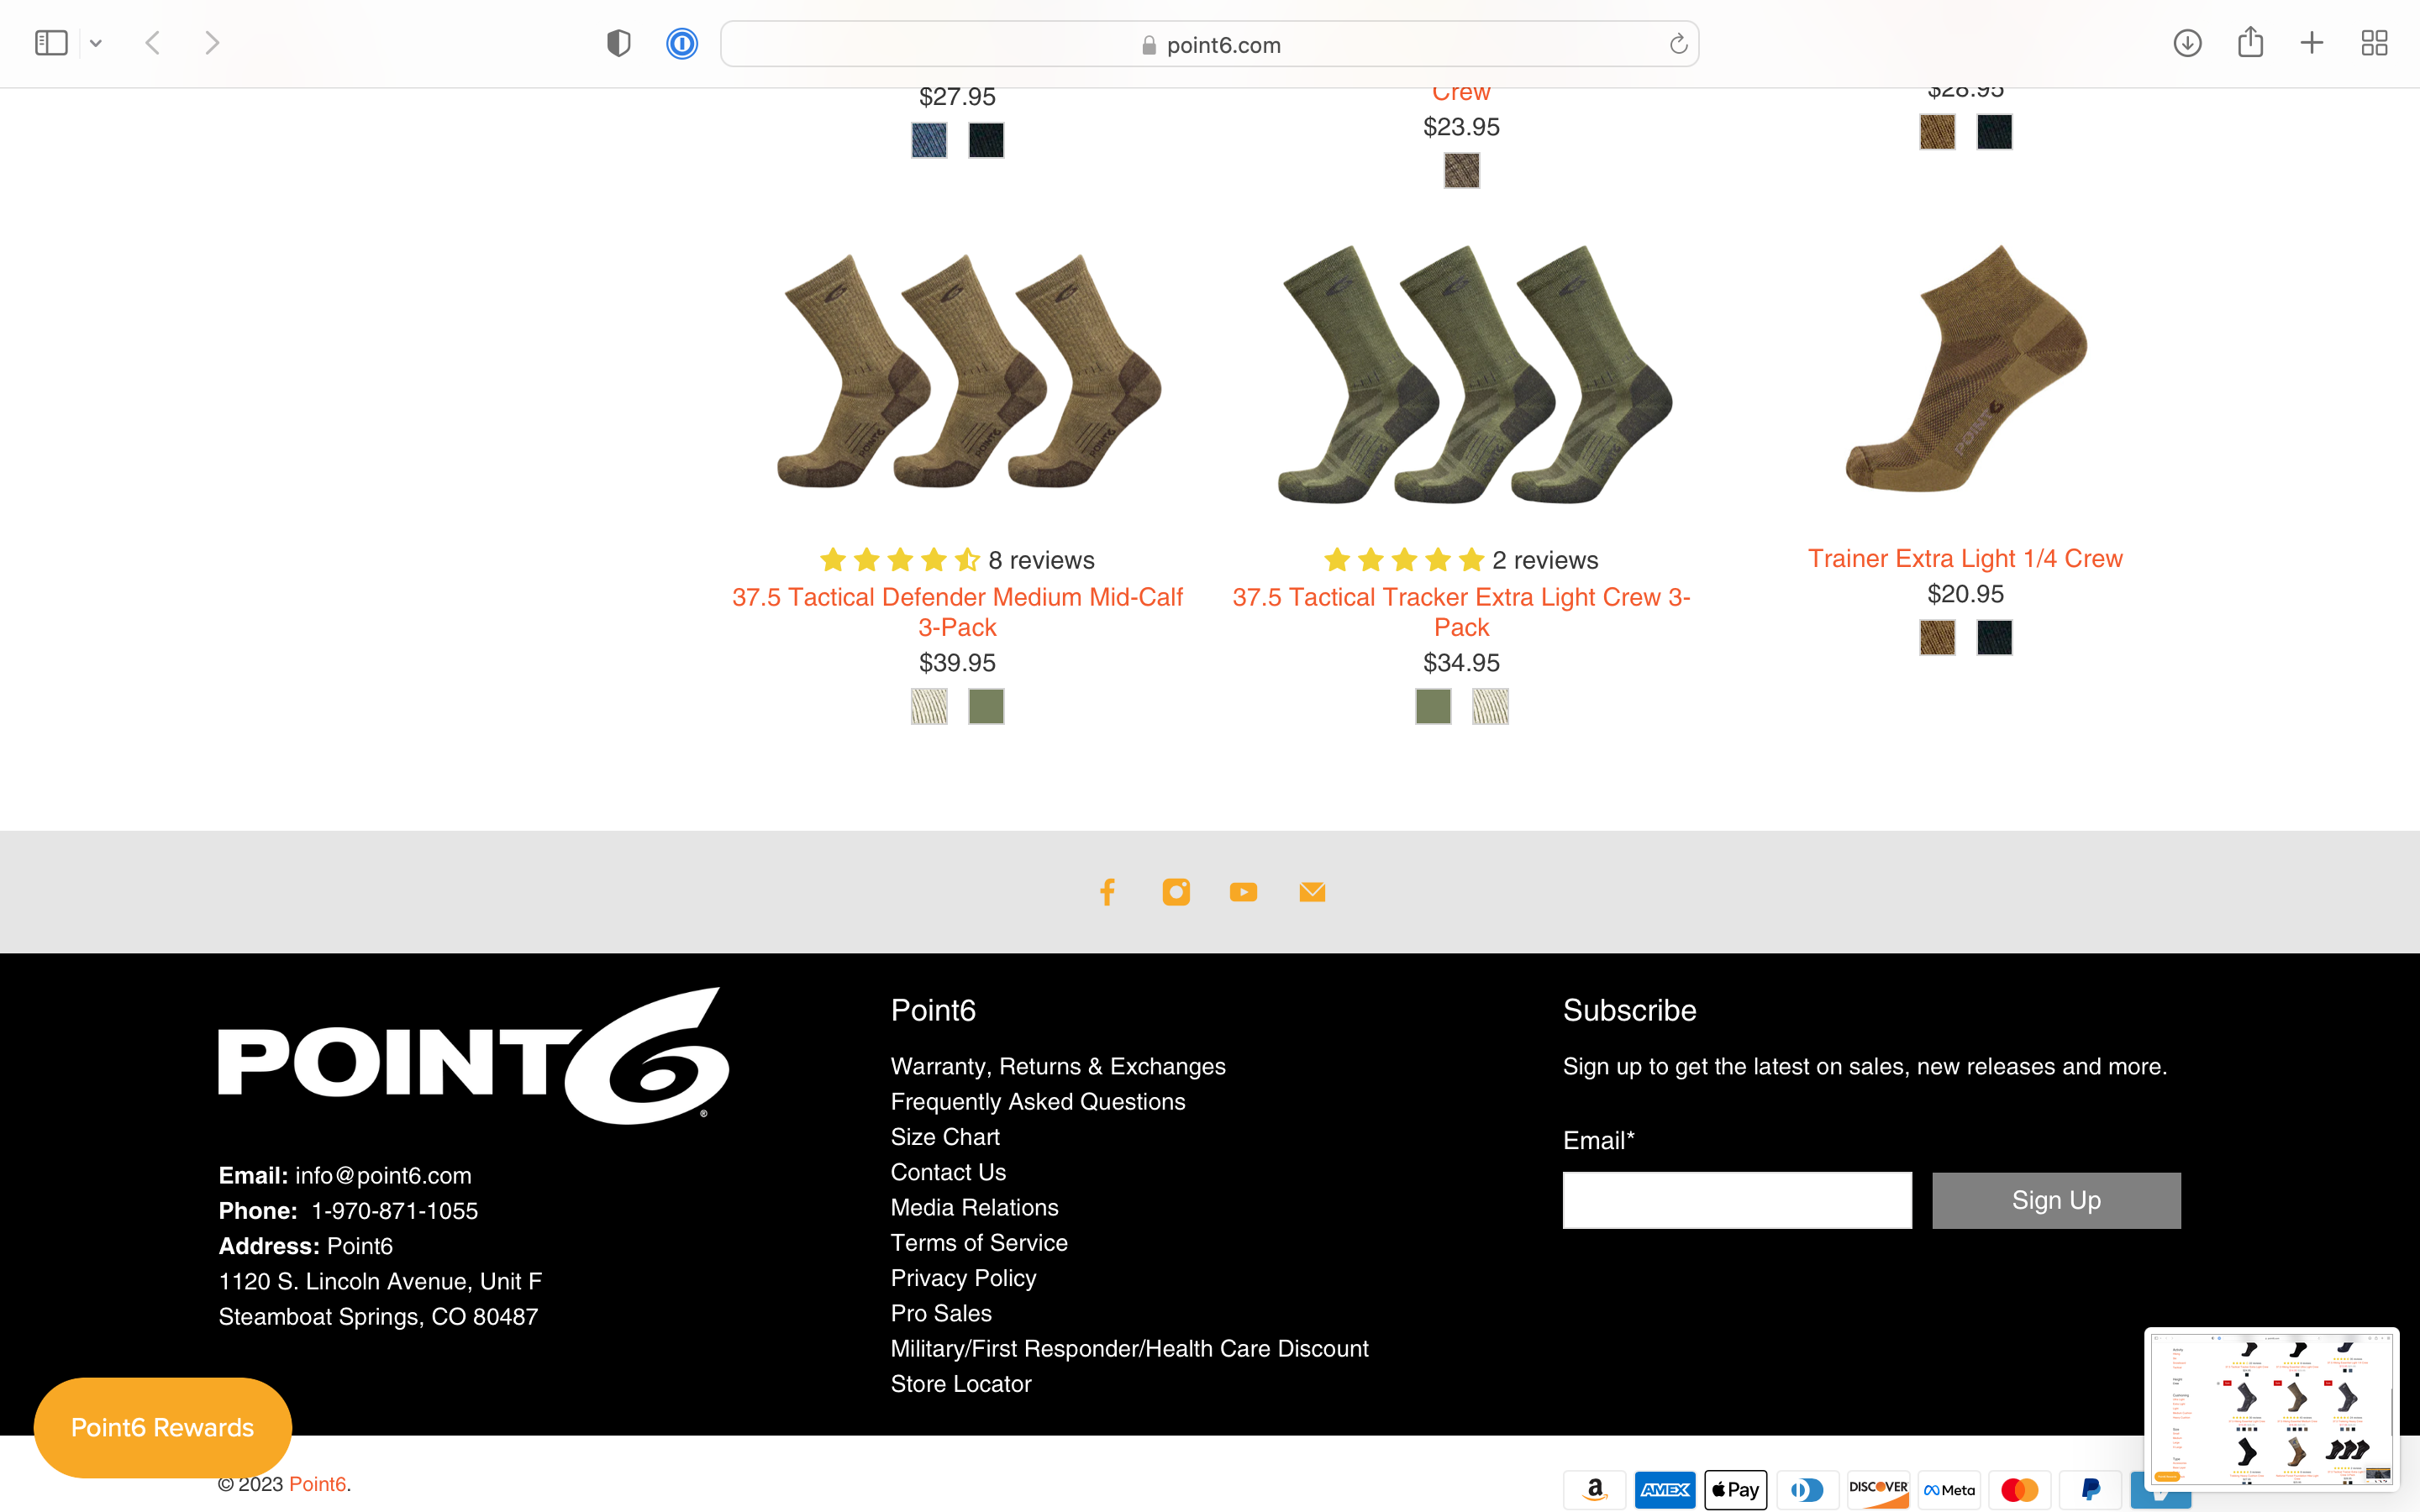Choose brown swatch for Trainer Extra Light
Viewport: 2420px width, 1512px height.
point(1937,637)
